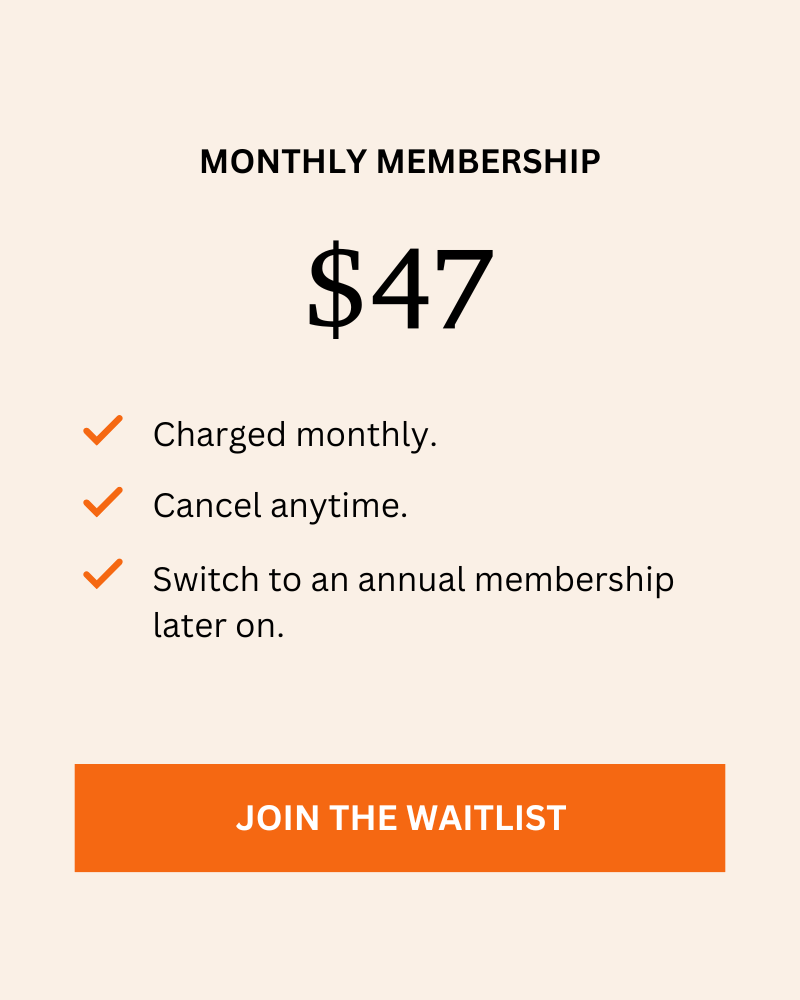Select the word Switch in third bullet
The image size is (800, 1000).
pos(206,579)
